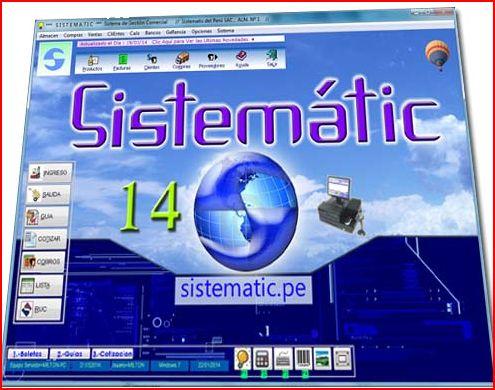Open the Bancos menu
The image size is (495, 390).
click(x=153, y=33)
